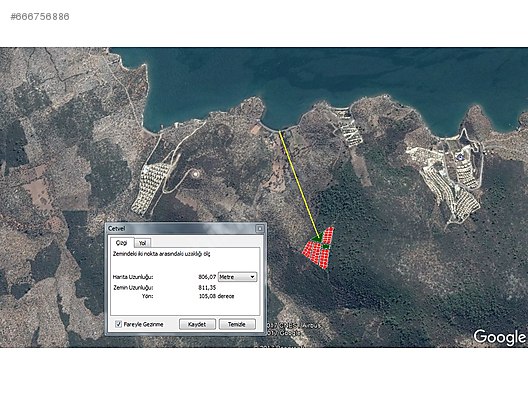The height and width of the screenshot is (396, 528).
Task: Click the Yön value 105,08 derece
Action: click(216, 296)
